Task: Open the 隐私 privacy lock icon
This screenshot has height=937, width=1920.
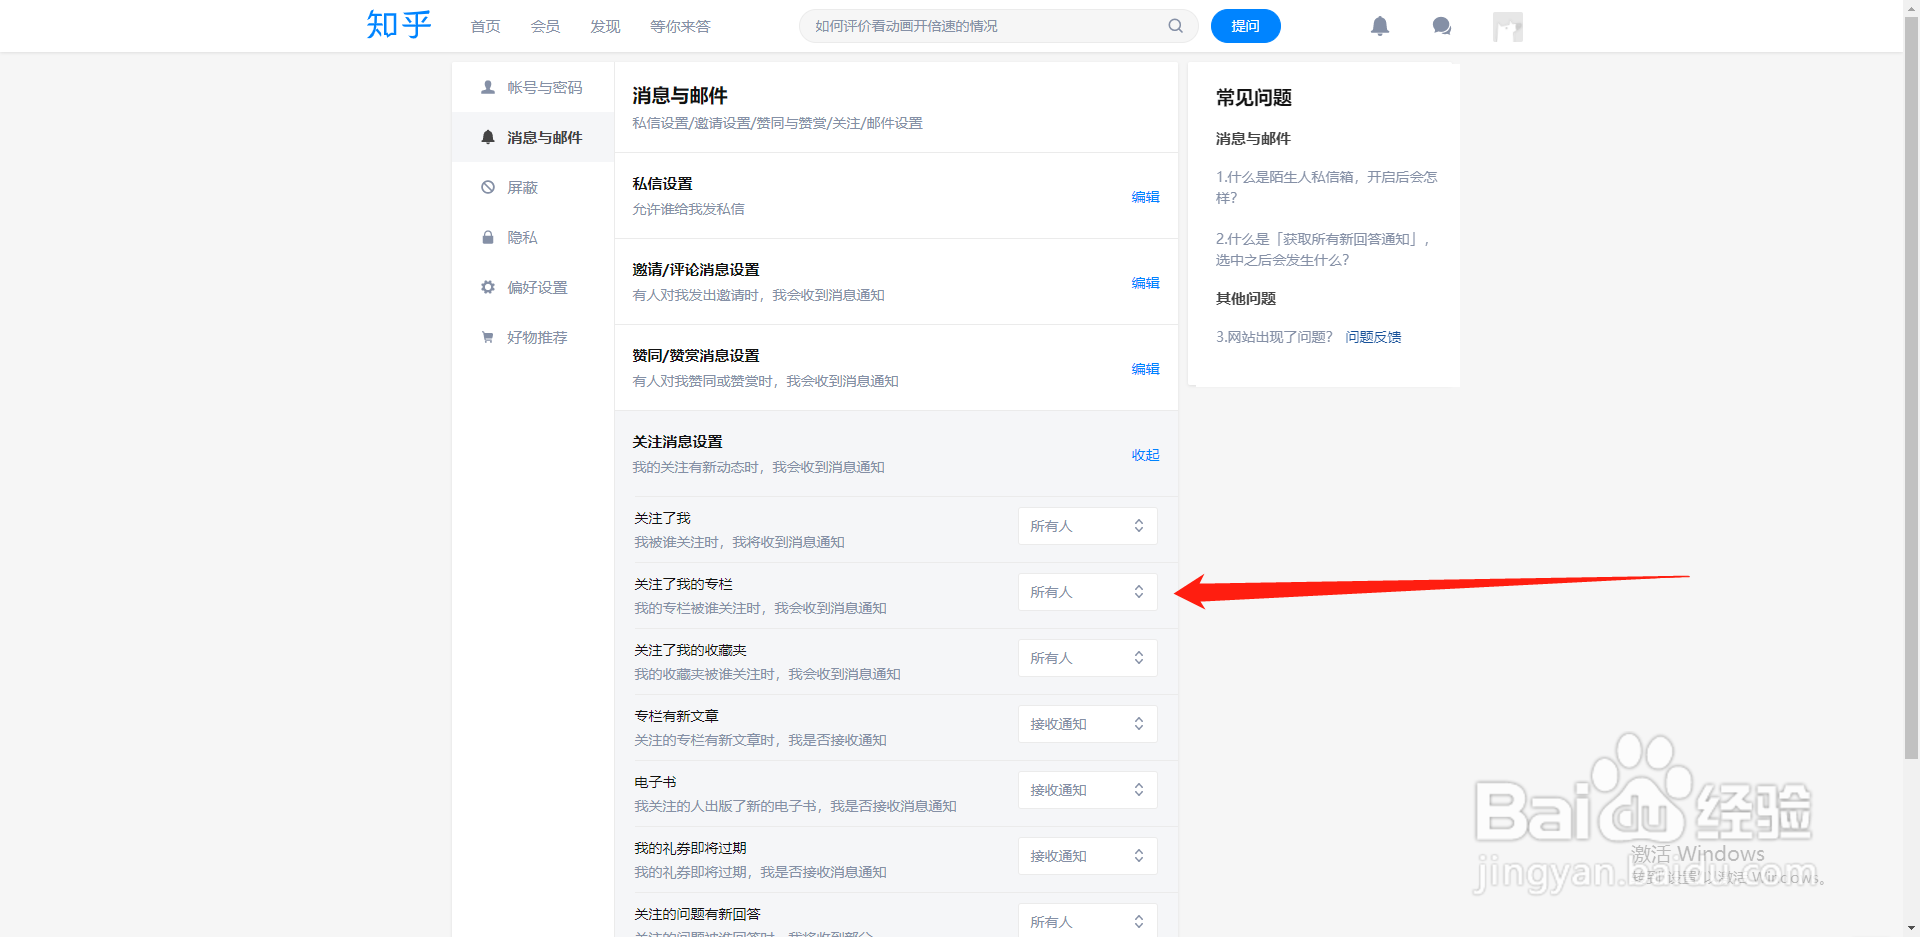Action: pos(487,237)
